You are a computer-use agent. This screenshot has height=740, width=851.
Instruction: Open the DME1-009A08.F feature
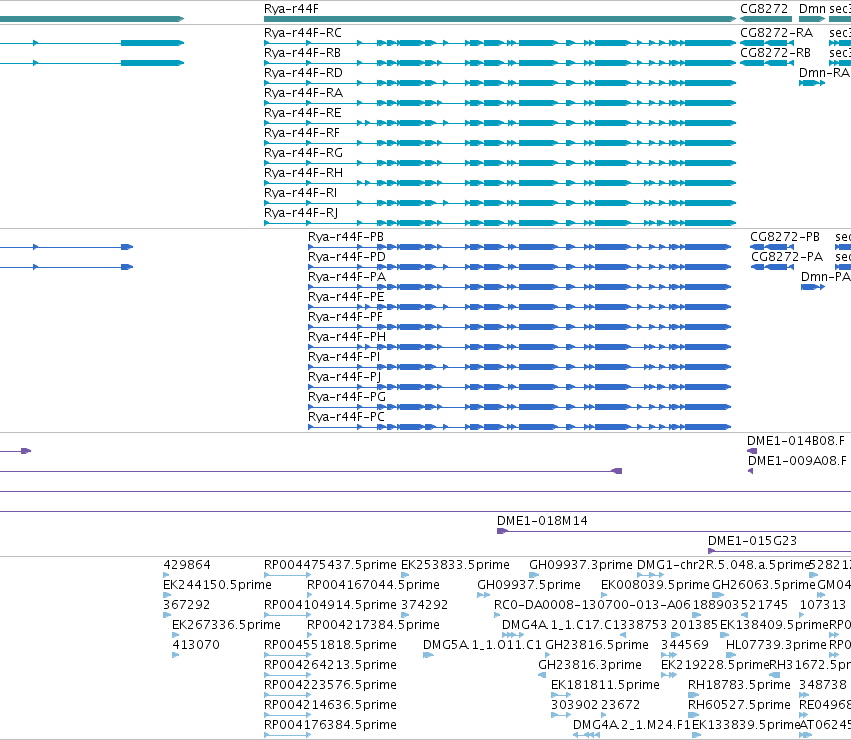click(x=797, y=461)
